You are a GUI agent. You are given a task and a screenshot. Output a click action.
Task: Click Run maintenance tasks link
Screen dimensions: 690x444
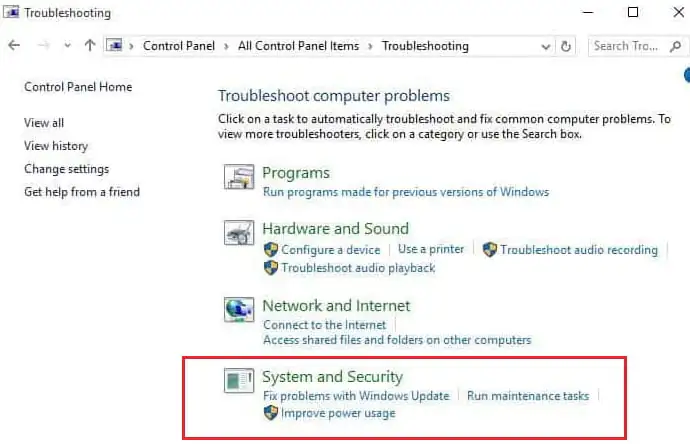(x=528, y=396)
